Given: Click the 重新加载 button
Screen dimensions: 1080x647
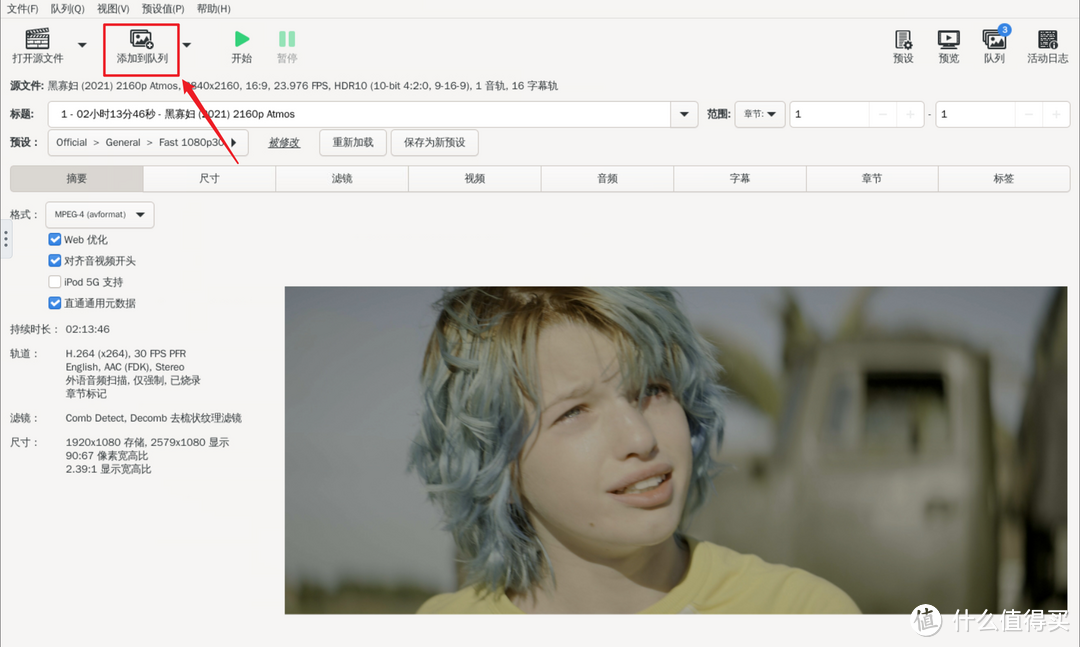Looking at the screenshot, I should (352, 142).
